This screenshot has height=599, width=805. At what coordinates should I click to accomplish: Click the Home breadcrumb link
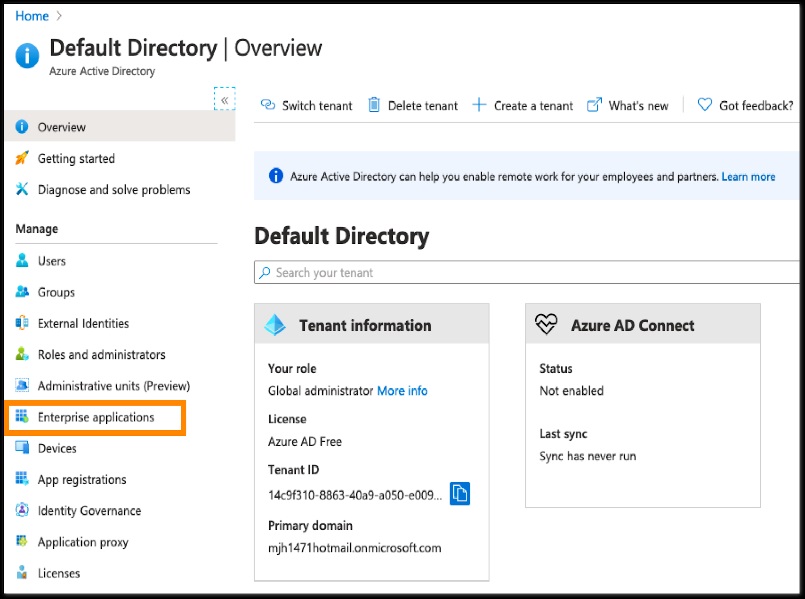[x=32, y=16]
